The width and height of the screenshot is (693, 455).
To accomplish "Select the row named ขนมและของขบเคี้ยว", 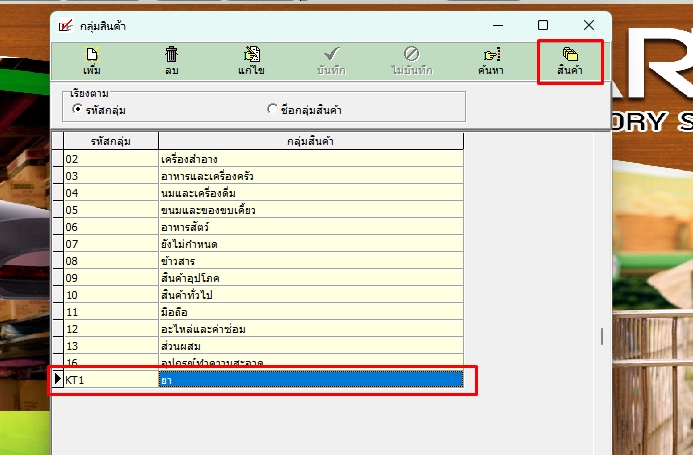I will pyautogui.click(x=258, y=210).
